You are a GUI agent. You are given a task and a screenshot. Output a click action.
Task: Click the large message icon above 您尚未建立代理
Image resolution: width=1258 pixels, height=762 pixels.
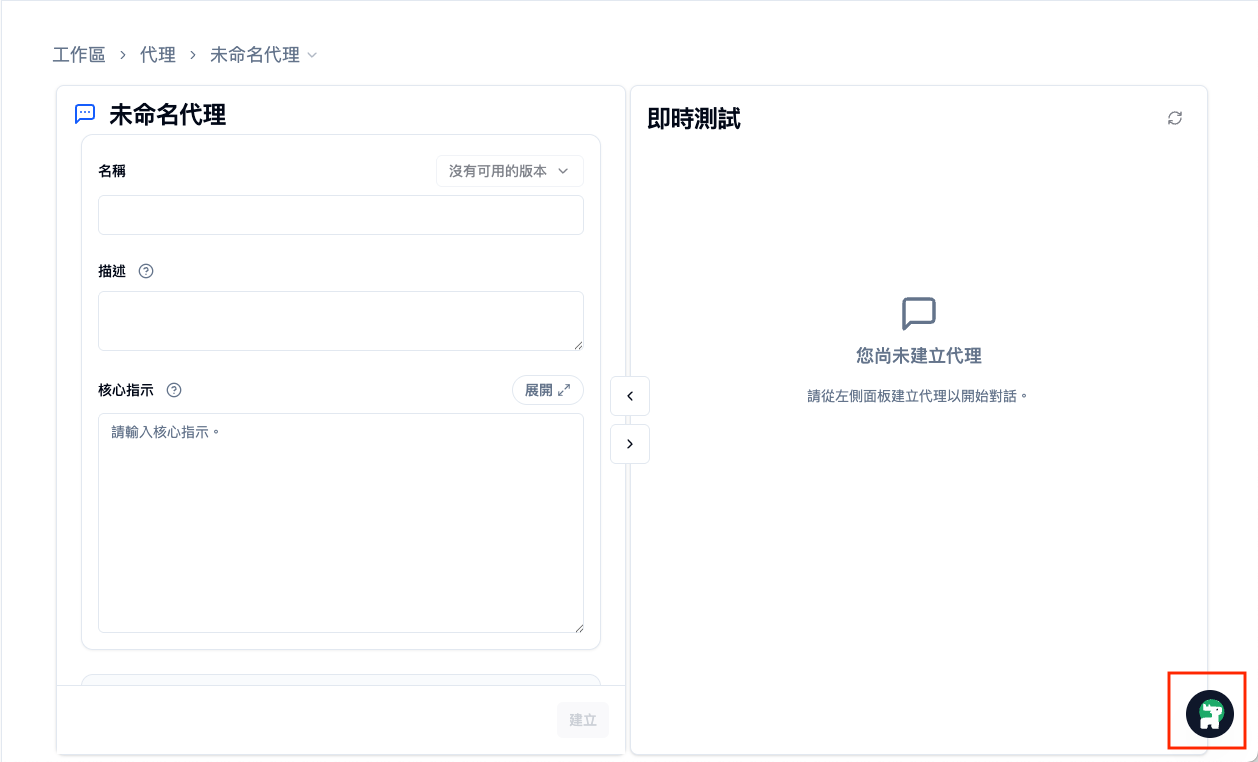[918, 313]
